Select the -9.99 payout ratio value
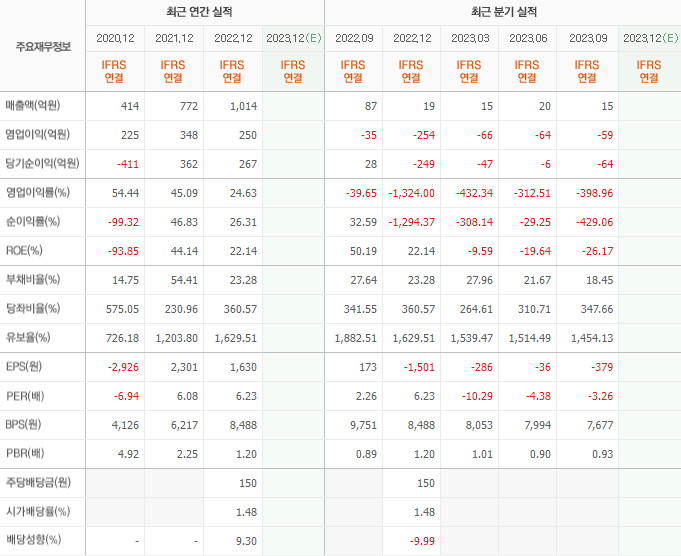 tap(422, 541)
